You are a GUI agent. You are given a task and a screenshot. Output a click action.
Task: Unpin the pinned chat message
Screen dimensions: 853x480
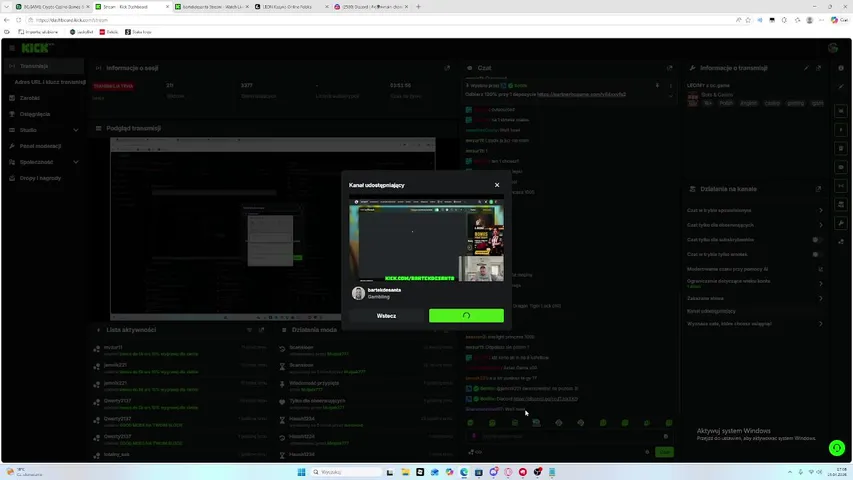coord(657,85)
